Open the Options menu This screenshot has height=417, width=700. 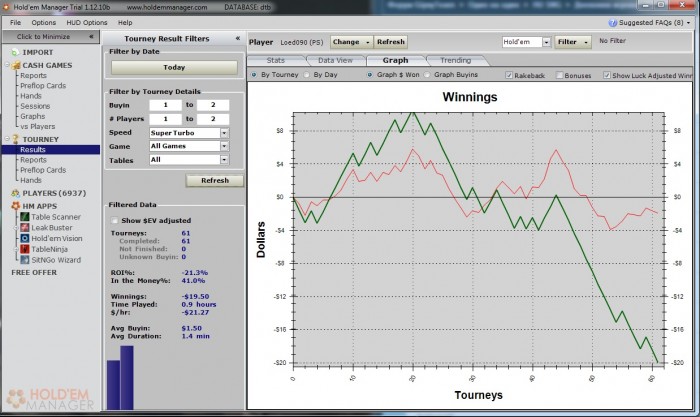[x=44, y=22]
